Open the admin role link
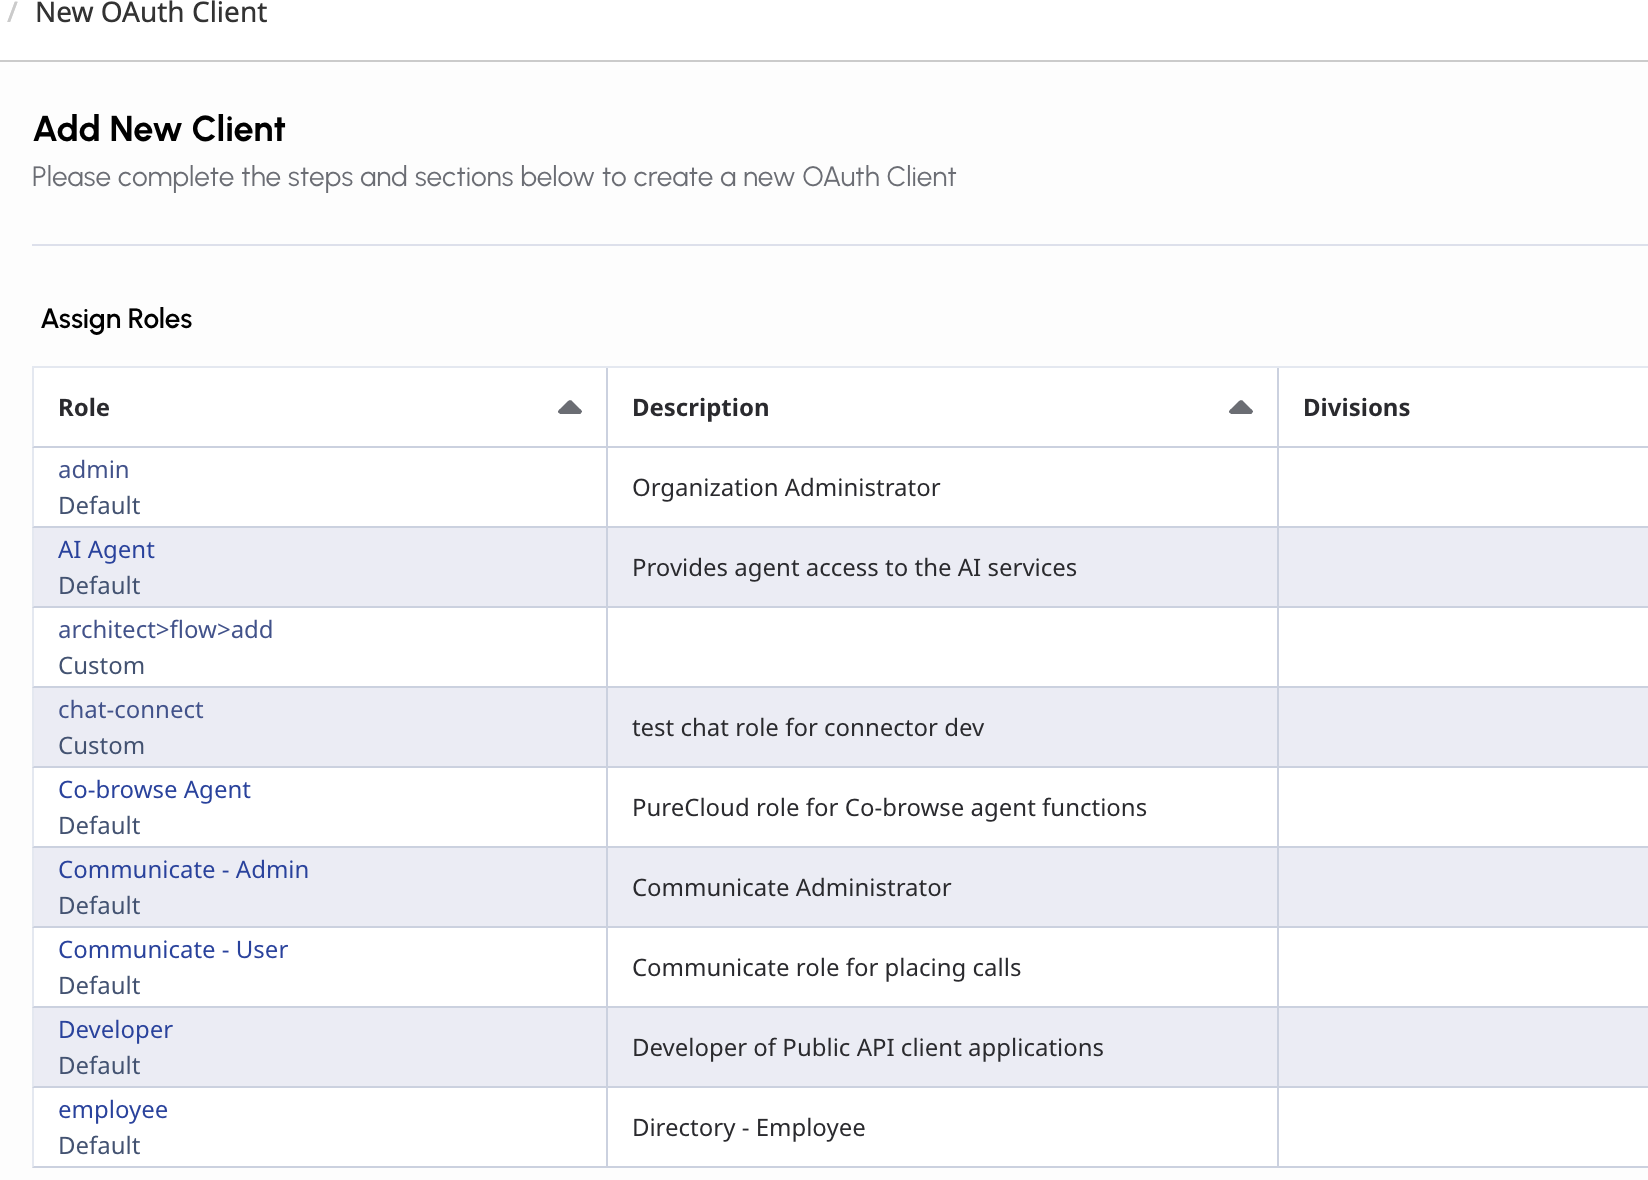Image resolution: width=1648 pixels, height=1180 pixels. 93,470
